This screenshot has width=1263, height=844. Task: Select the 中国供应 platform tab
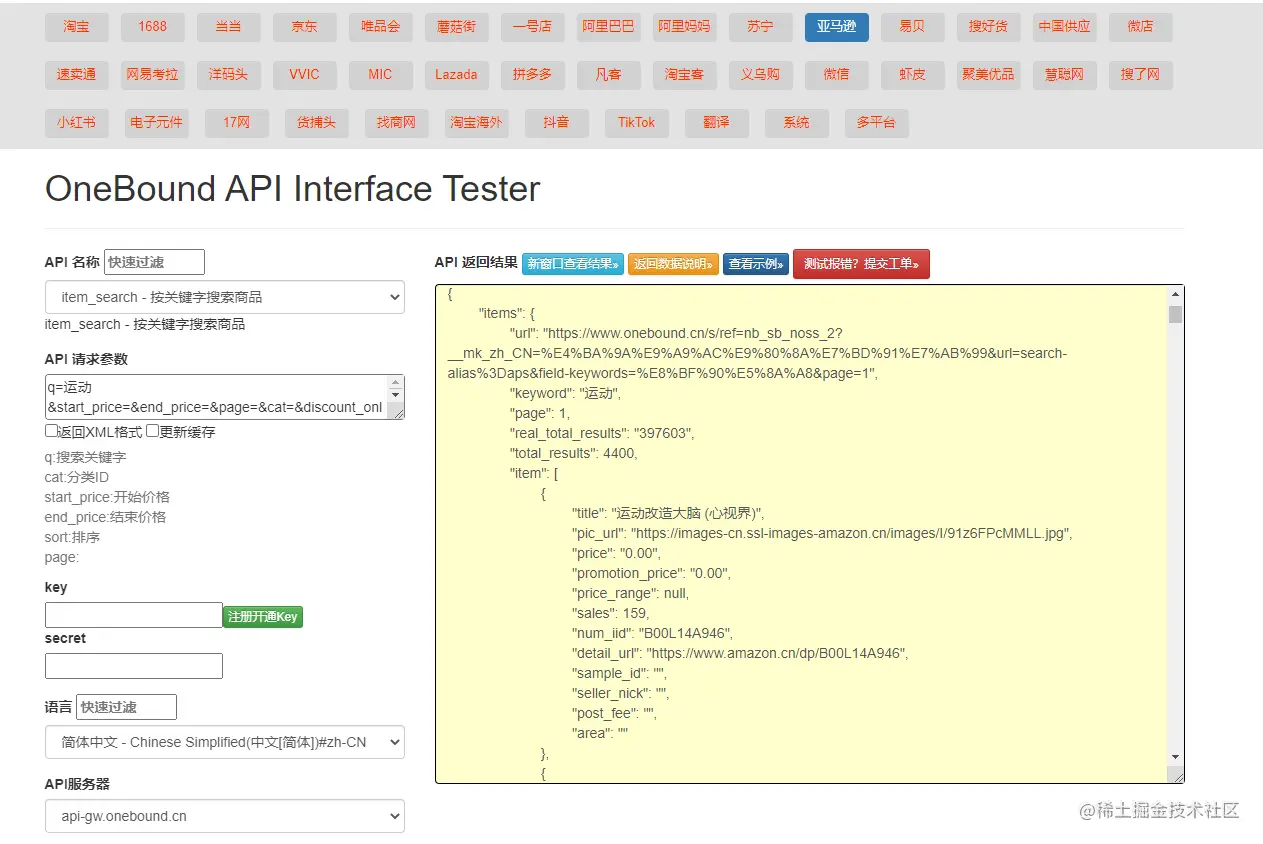pos(1064,27)
